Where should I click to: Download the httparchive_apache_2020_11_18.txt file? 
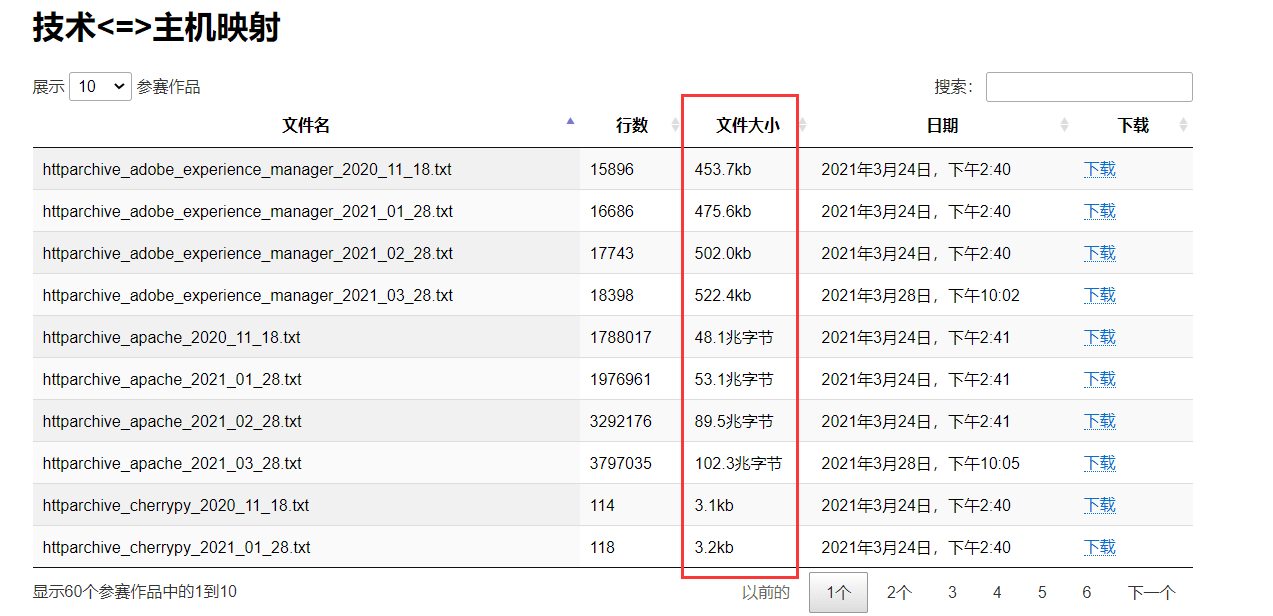pos(1099,337)
